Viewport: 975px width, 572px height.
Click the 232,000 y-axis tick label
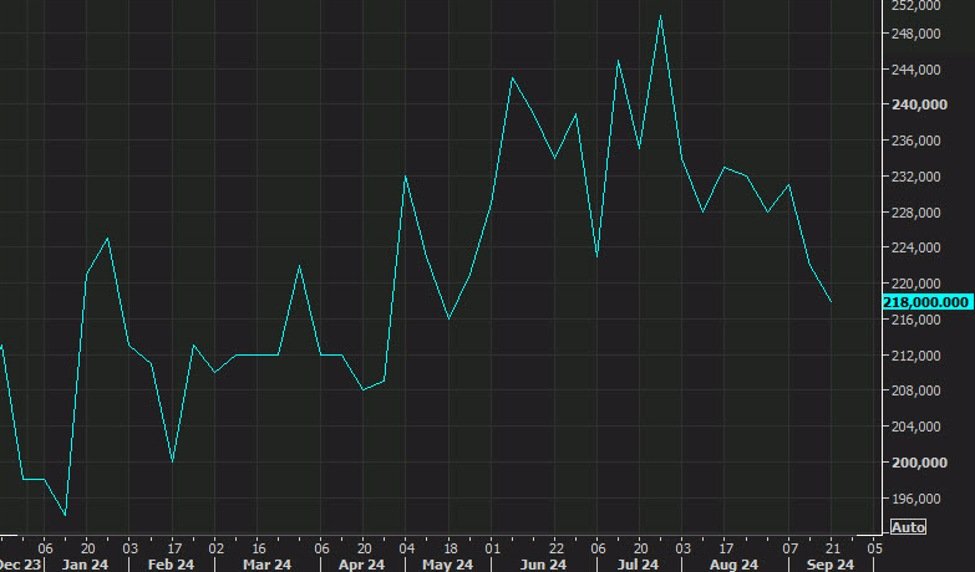pyautogui.click(x=919, y=177)
